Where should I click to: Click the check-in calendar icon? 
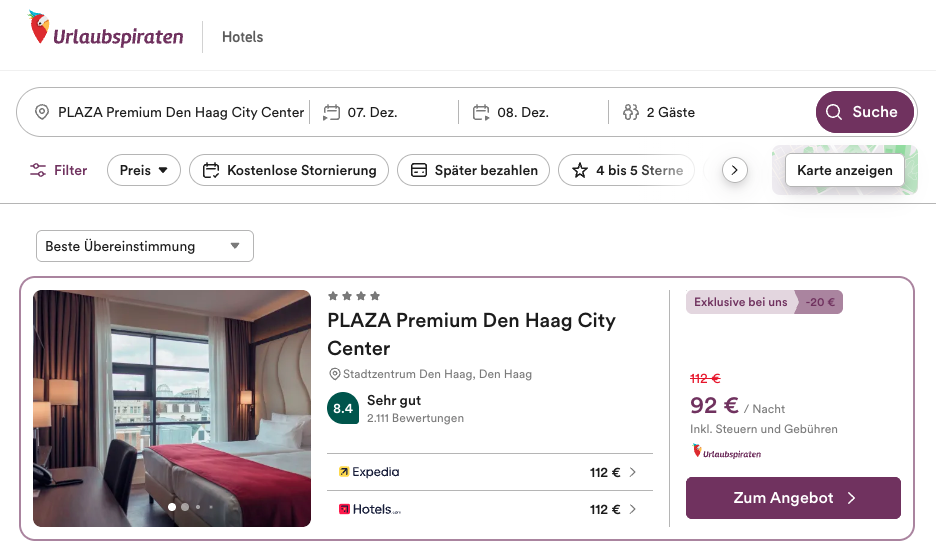coord(332,112)
